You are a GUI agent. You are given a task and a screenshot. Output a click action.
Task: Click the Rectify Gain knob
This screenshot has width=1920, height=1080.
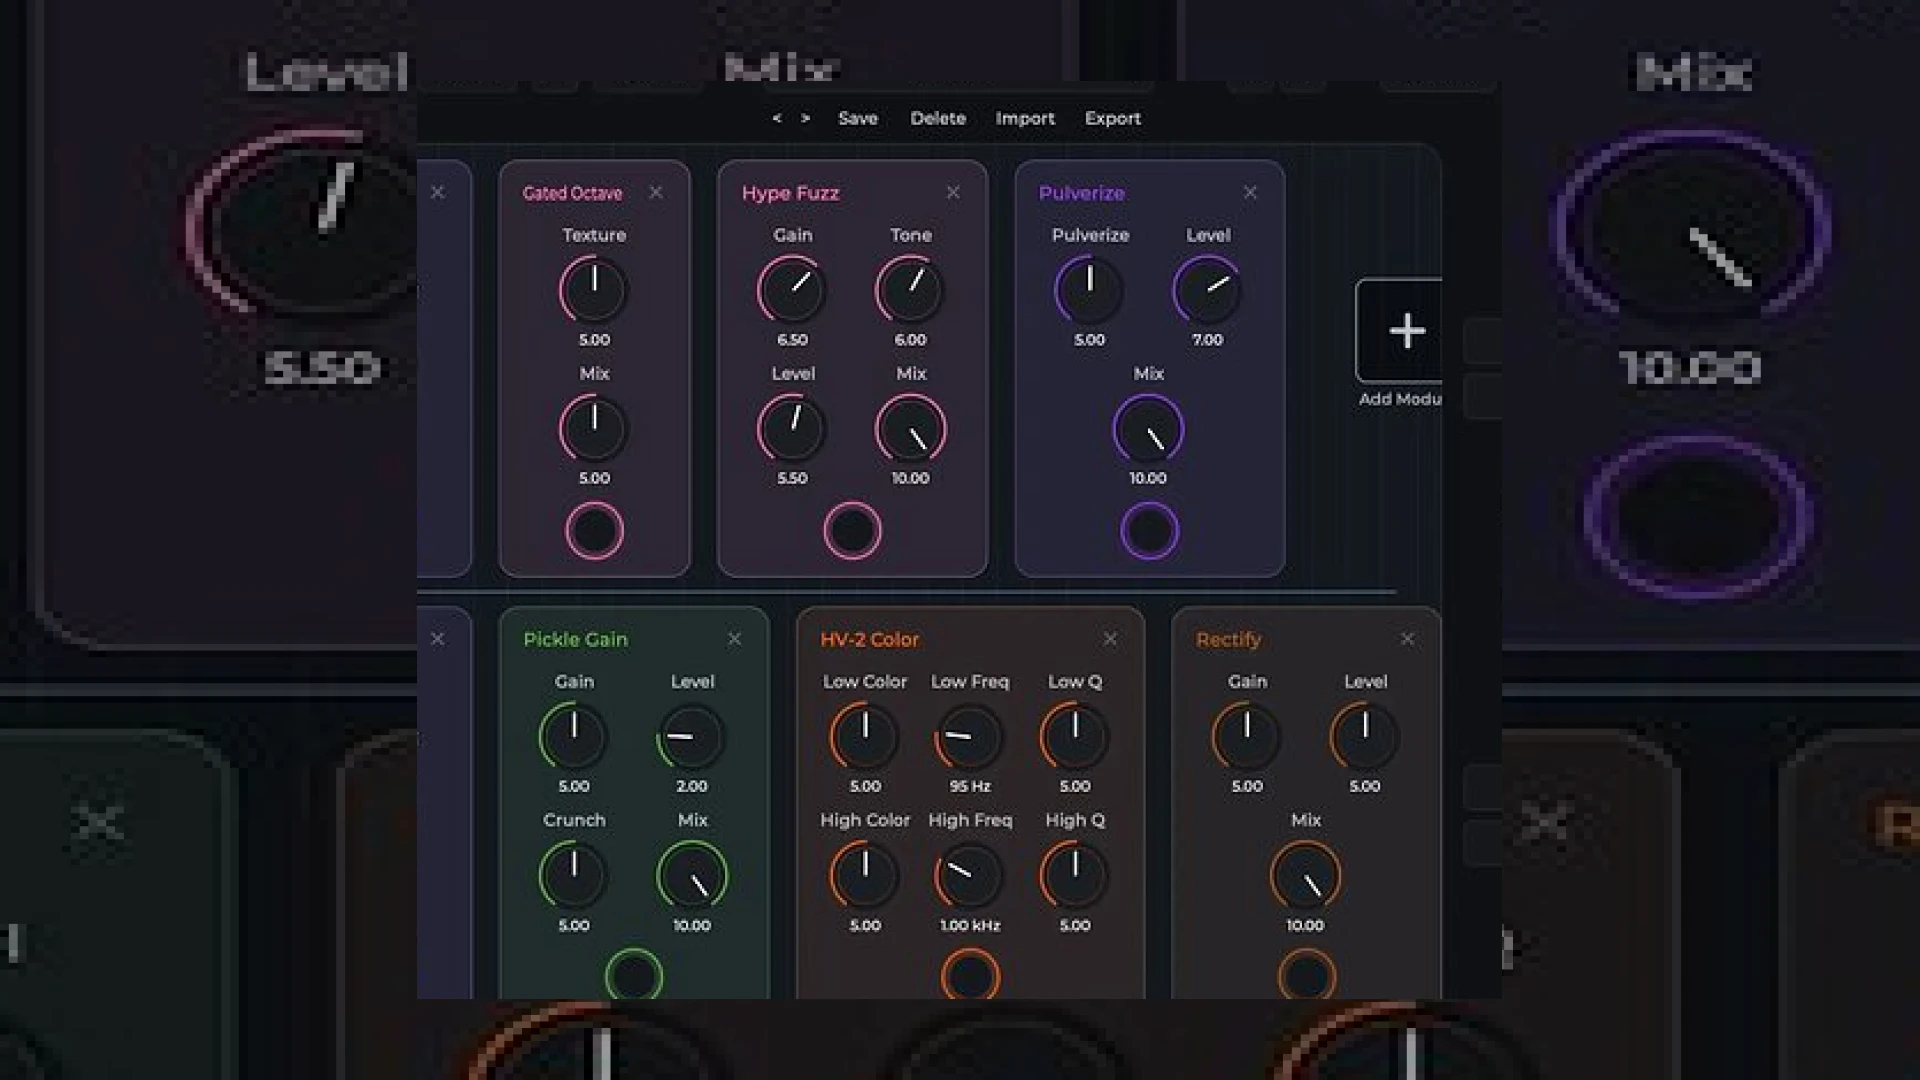click(x=1247, y=737)
